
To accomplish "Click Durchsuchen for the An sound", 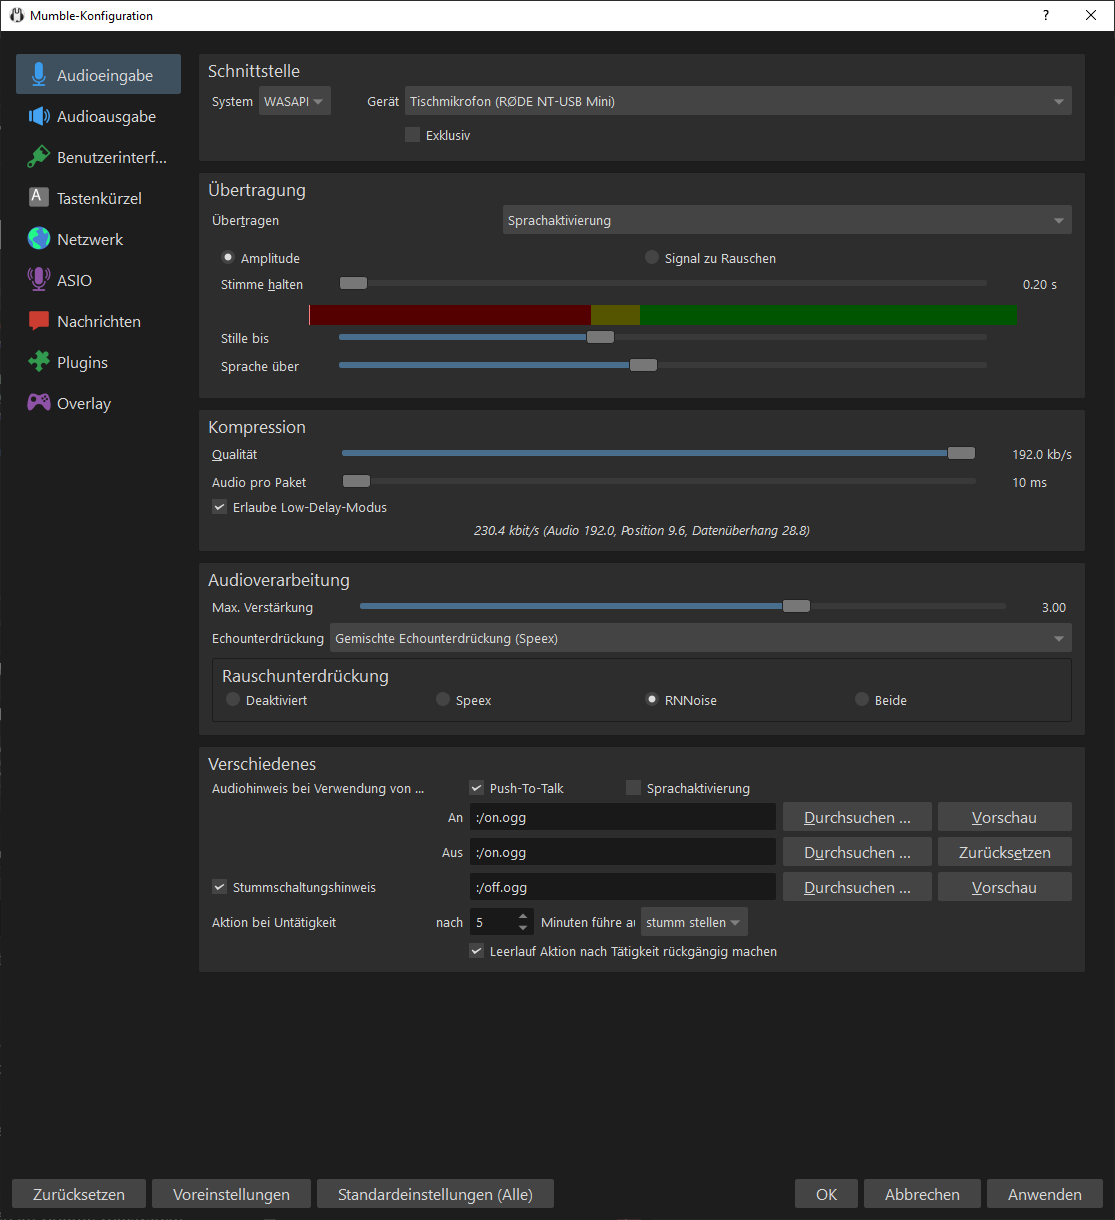I will coord(857,817).
